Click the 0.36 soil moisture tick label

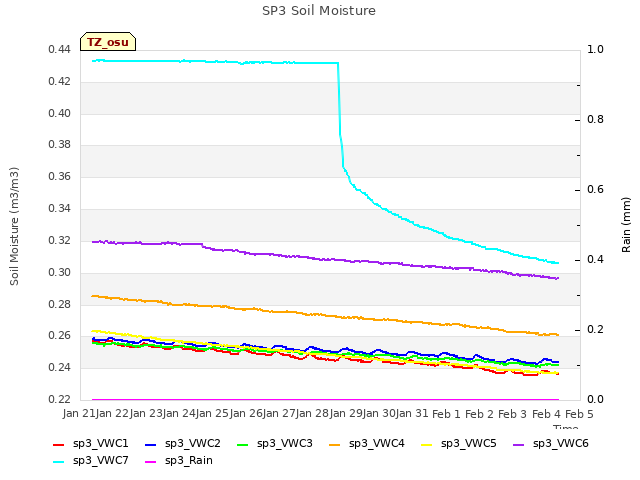point(60,177)
